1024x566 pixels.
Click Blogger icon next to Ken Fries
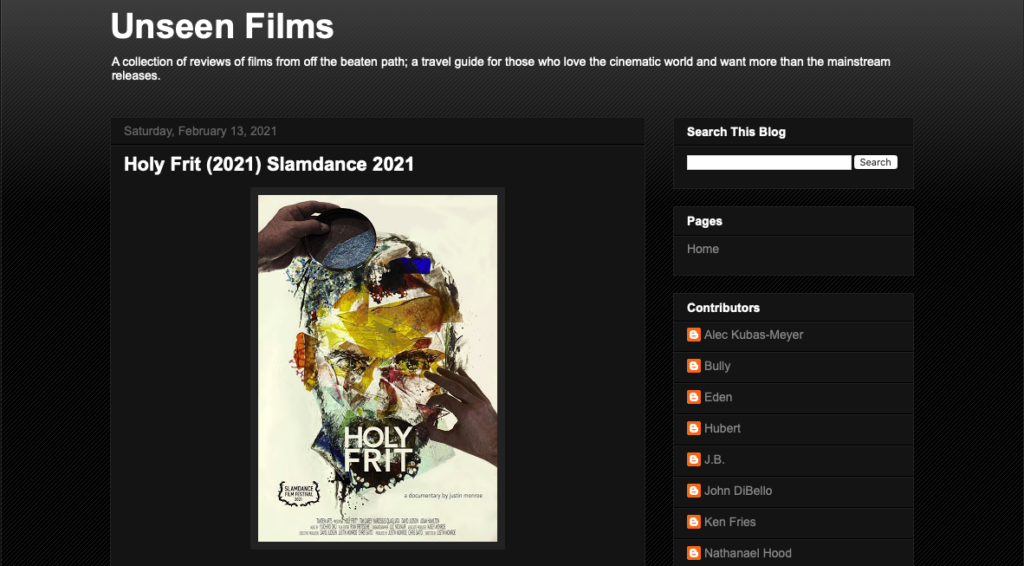[x=694, y=522]
